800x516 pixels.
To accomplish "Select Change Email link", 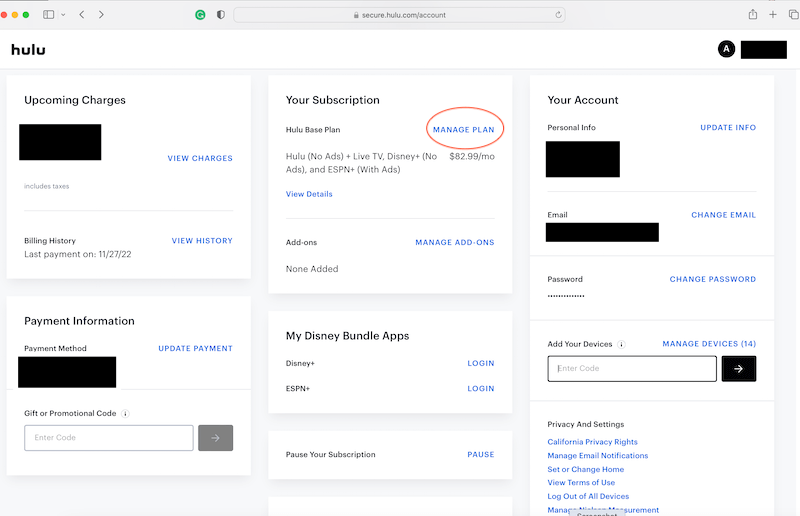I will [x=723, y=215].
